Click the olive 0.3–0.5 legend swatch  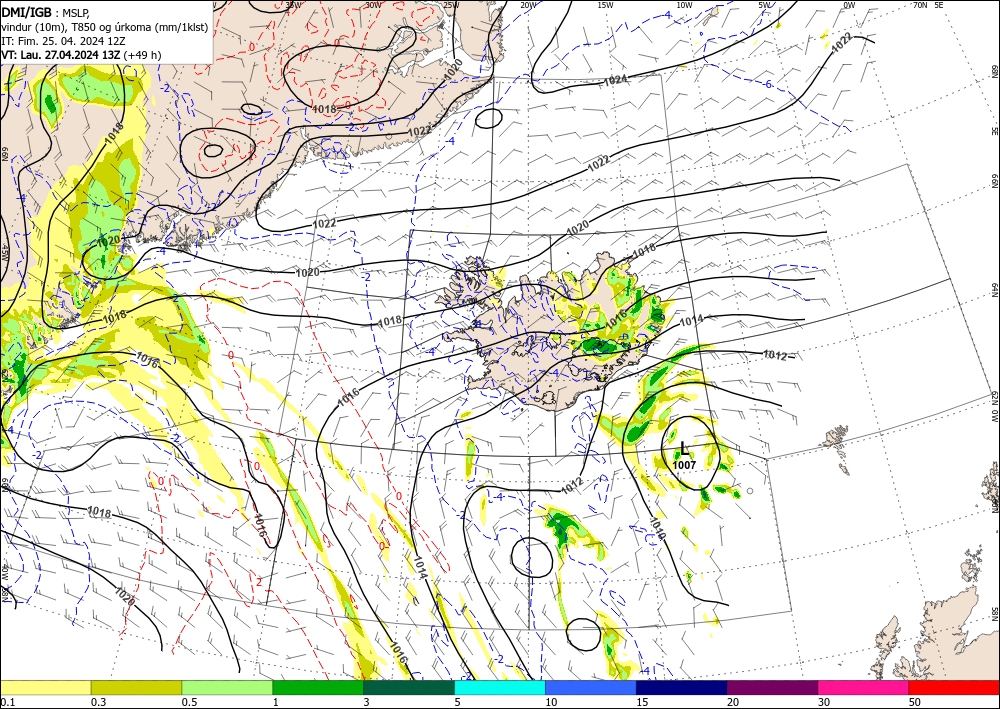tap(136, 687)
